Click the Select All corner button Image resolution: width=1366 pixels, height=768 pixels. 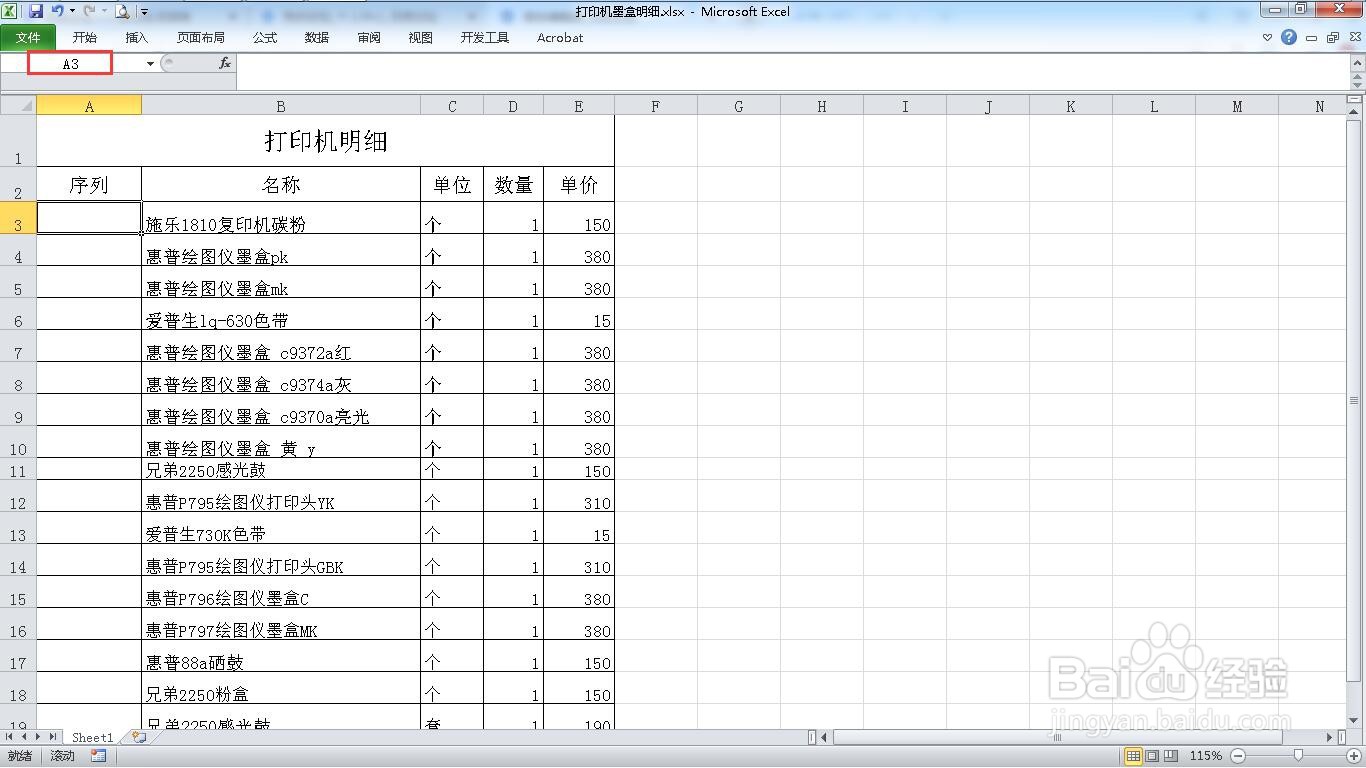18,106
